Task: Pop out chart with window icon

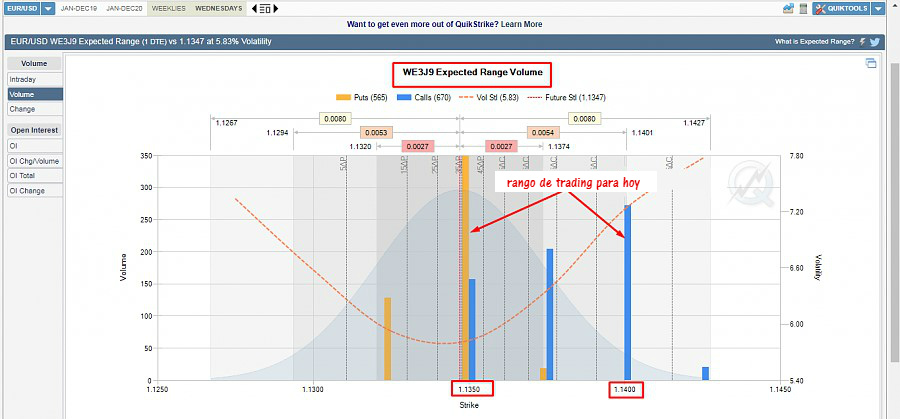Action: [x=871, y=64]
